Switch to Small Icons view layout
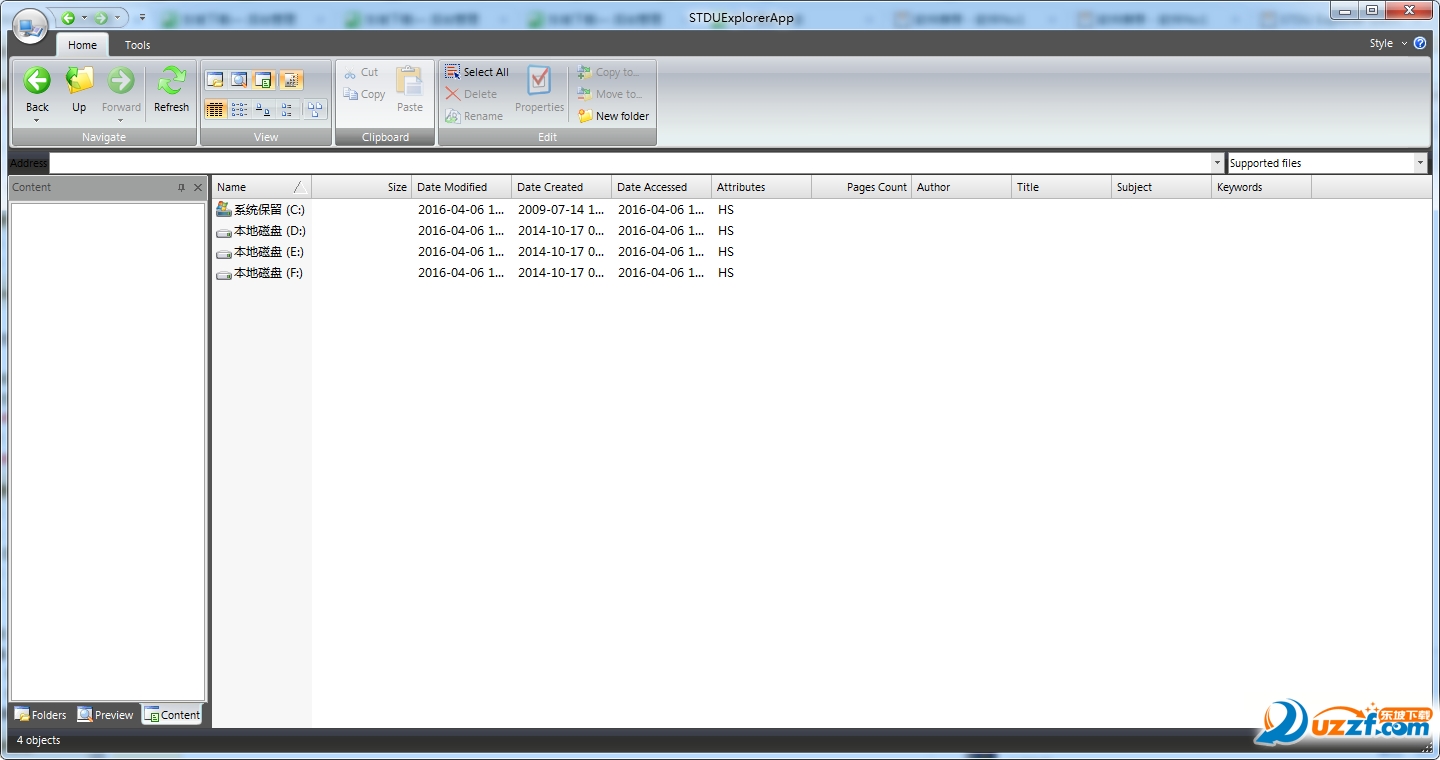Image resolution: width=1440 pixels, height=760 pixels. [x=264, y=109]
